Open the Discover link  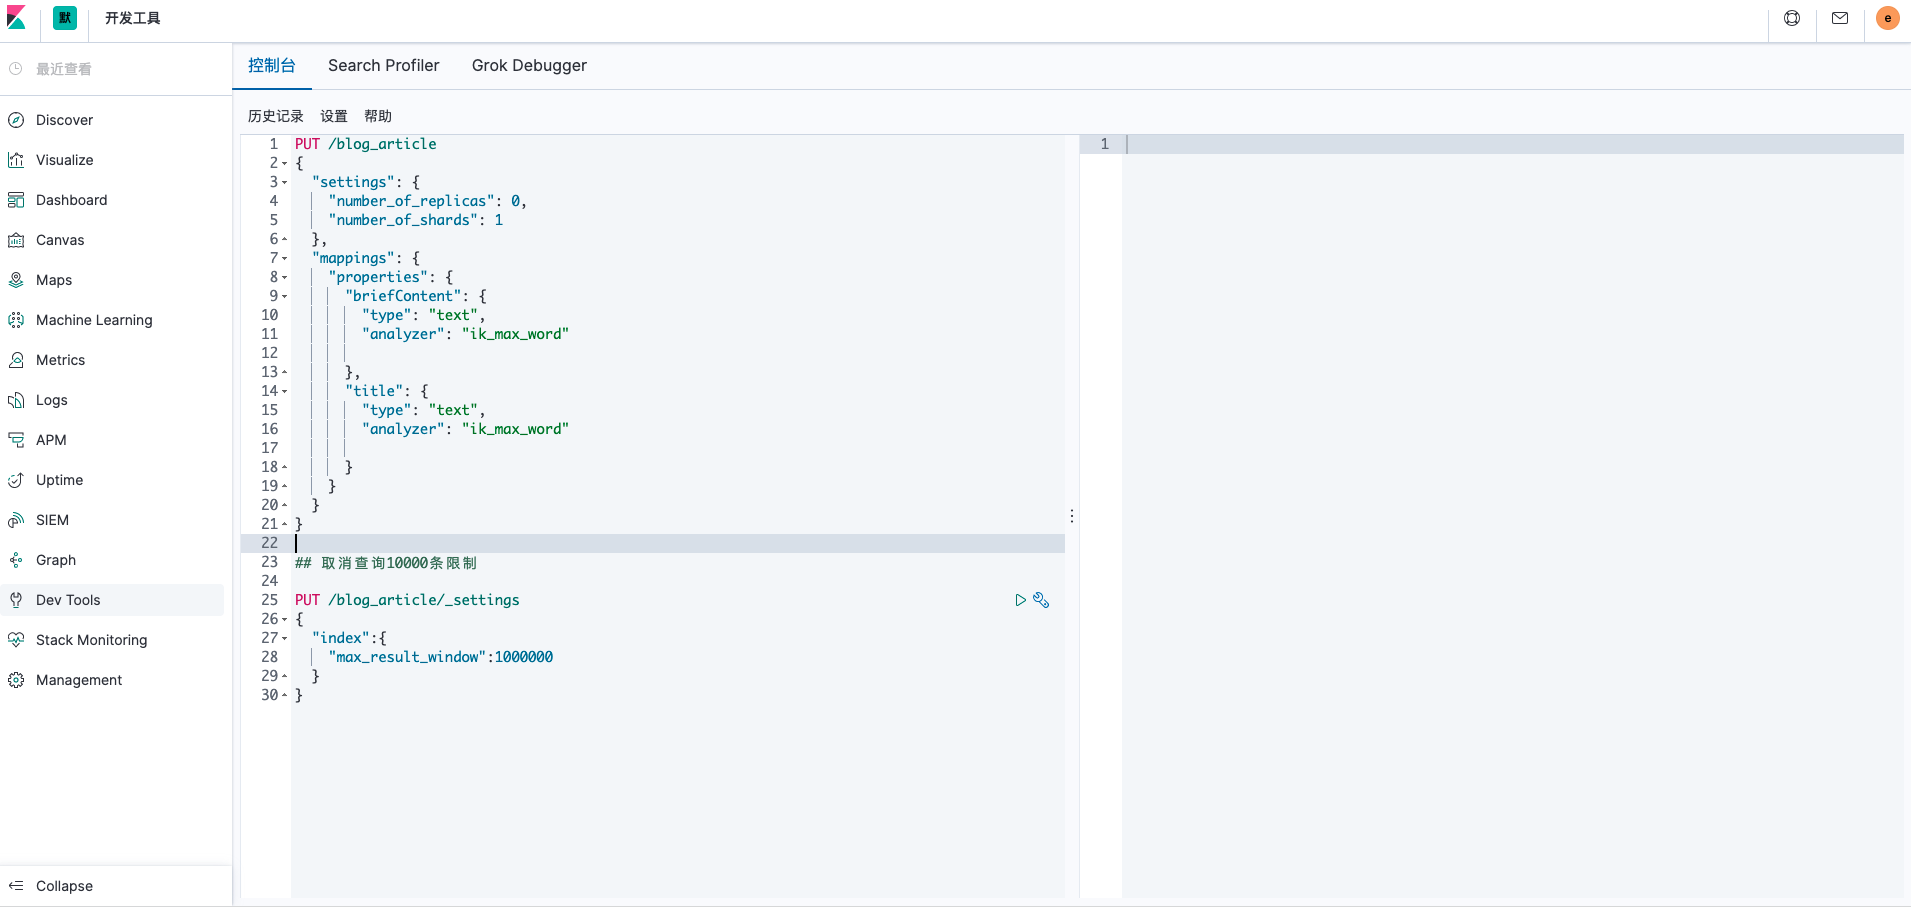(x=64, y=120)
